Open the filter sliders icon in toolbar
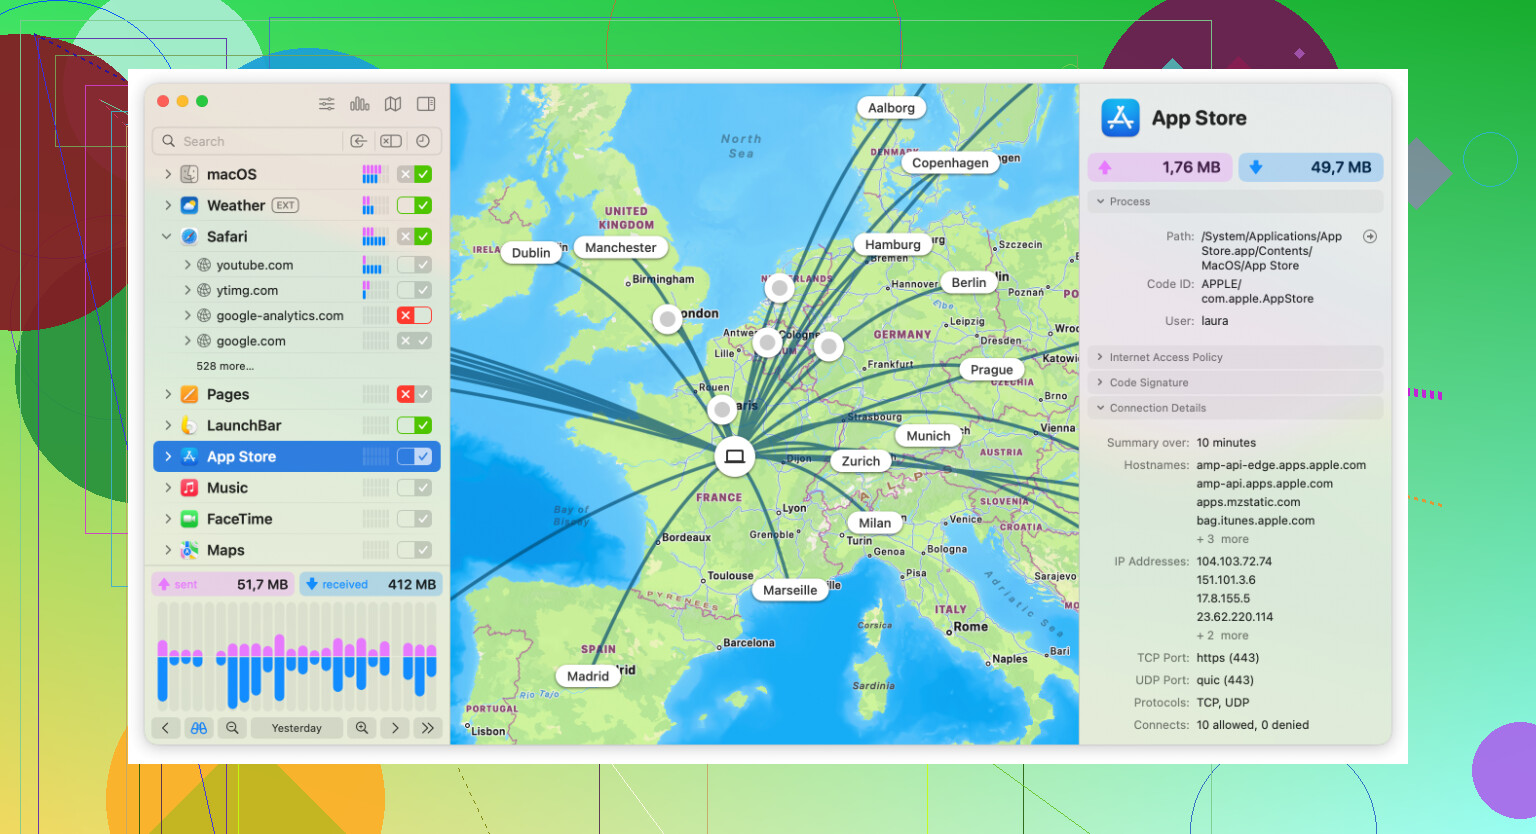Screen dimensions: 1536x834 click(327, 104)
